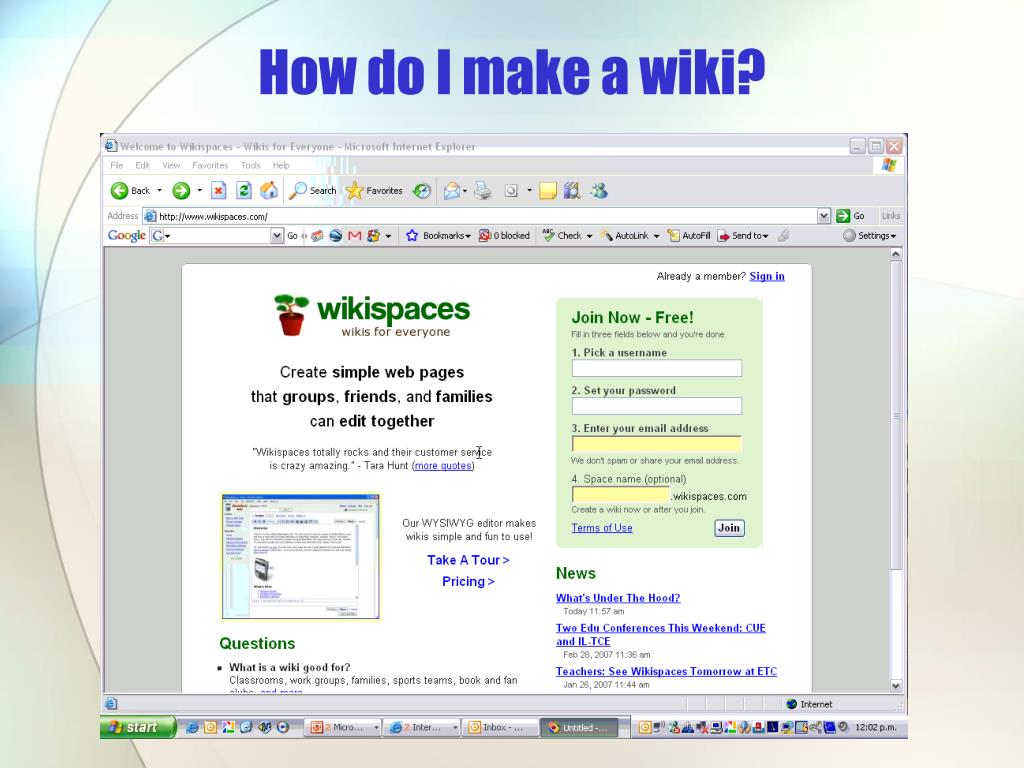Open What's Under The Hood? news link
The image size is (1024, 768).
pos(618,598)
